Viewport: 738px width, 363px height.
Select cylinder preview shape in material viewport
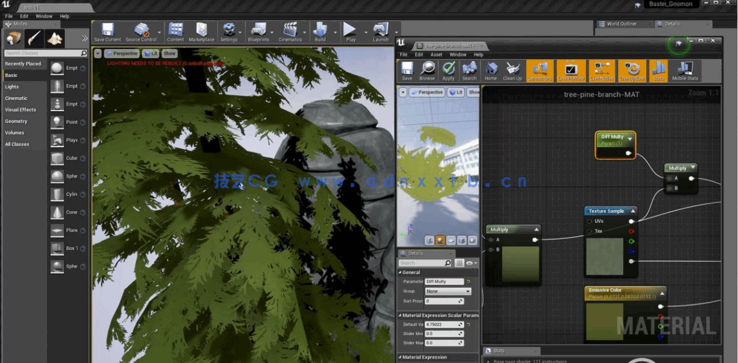point(429,240)
